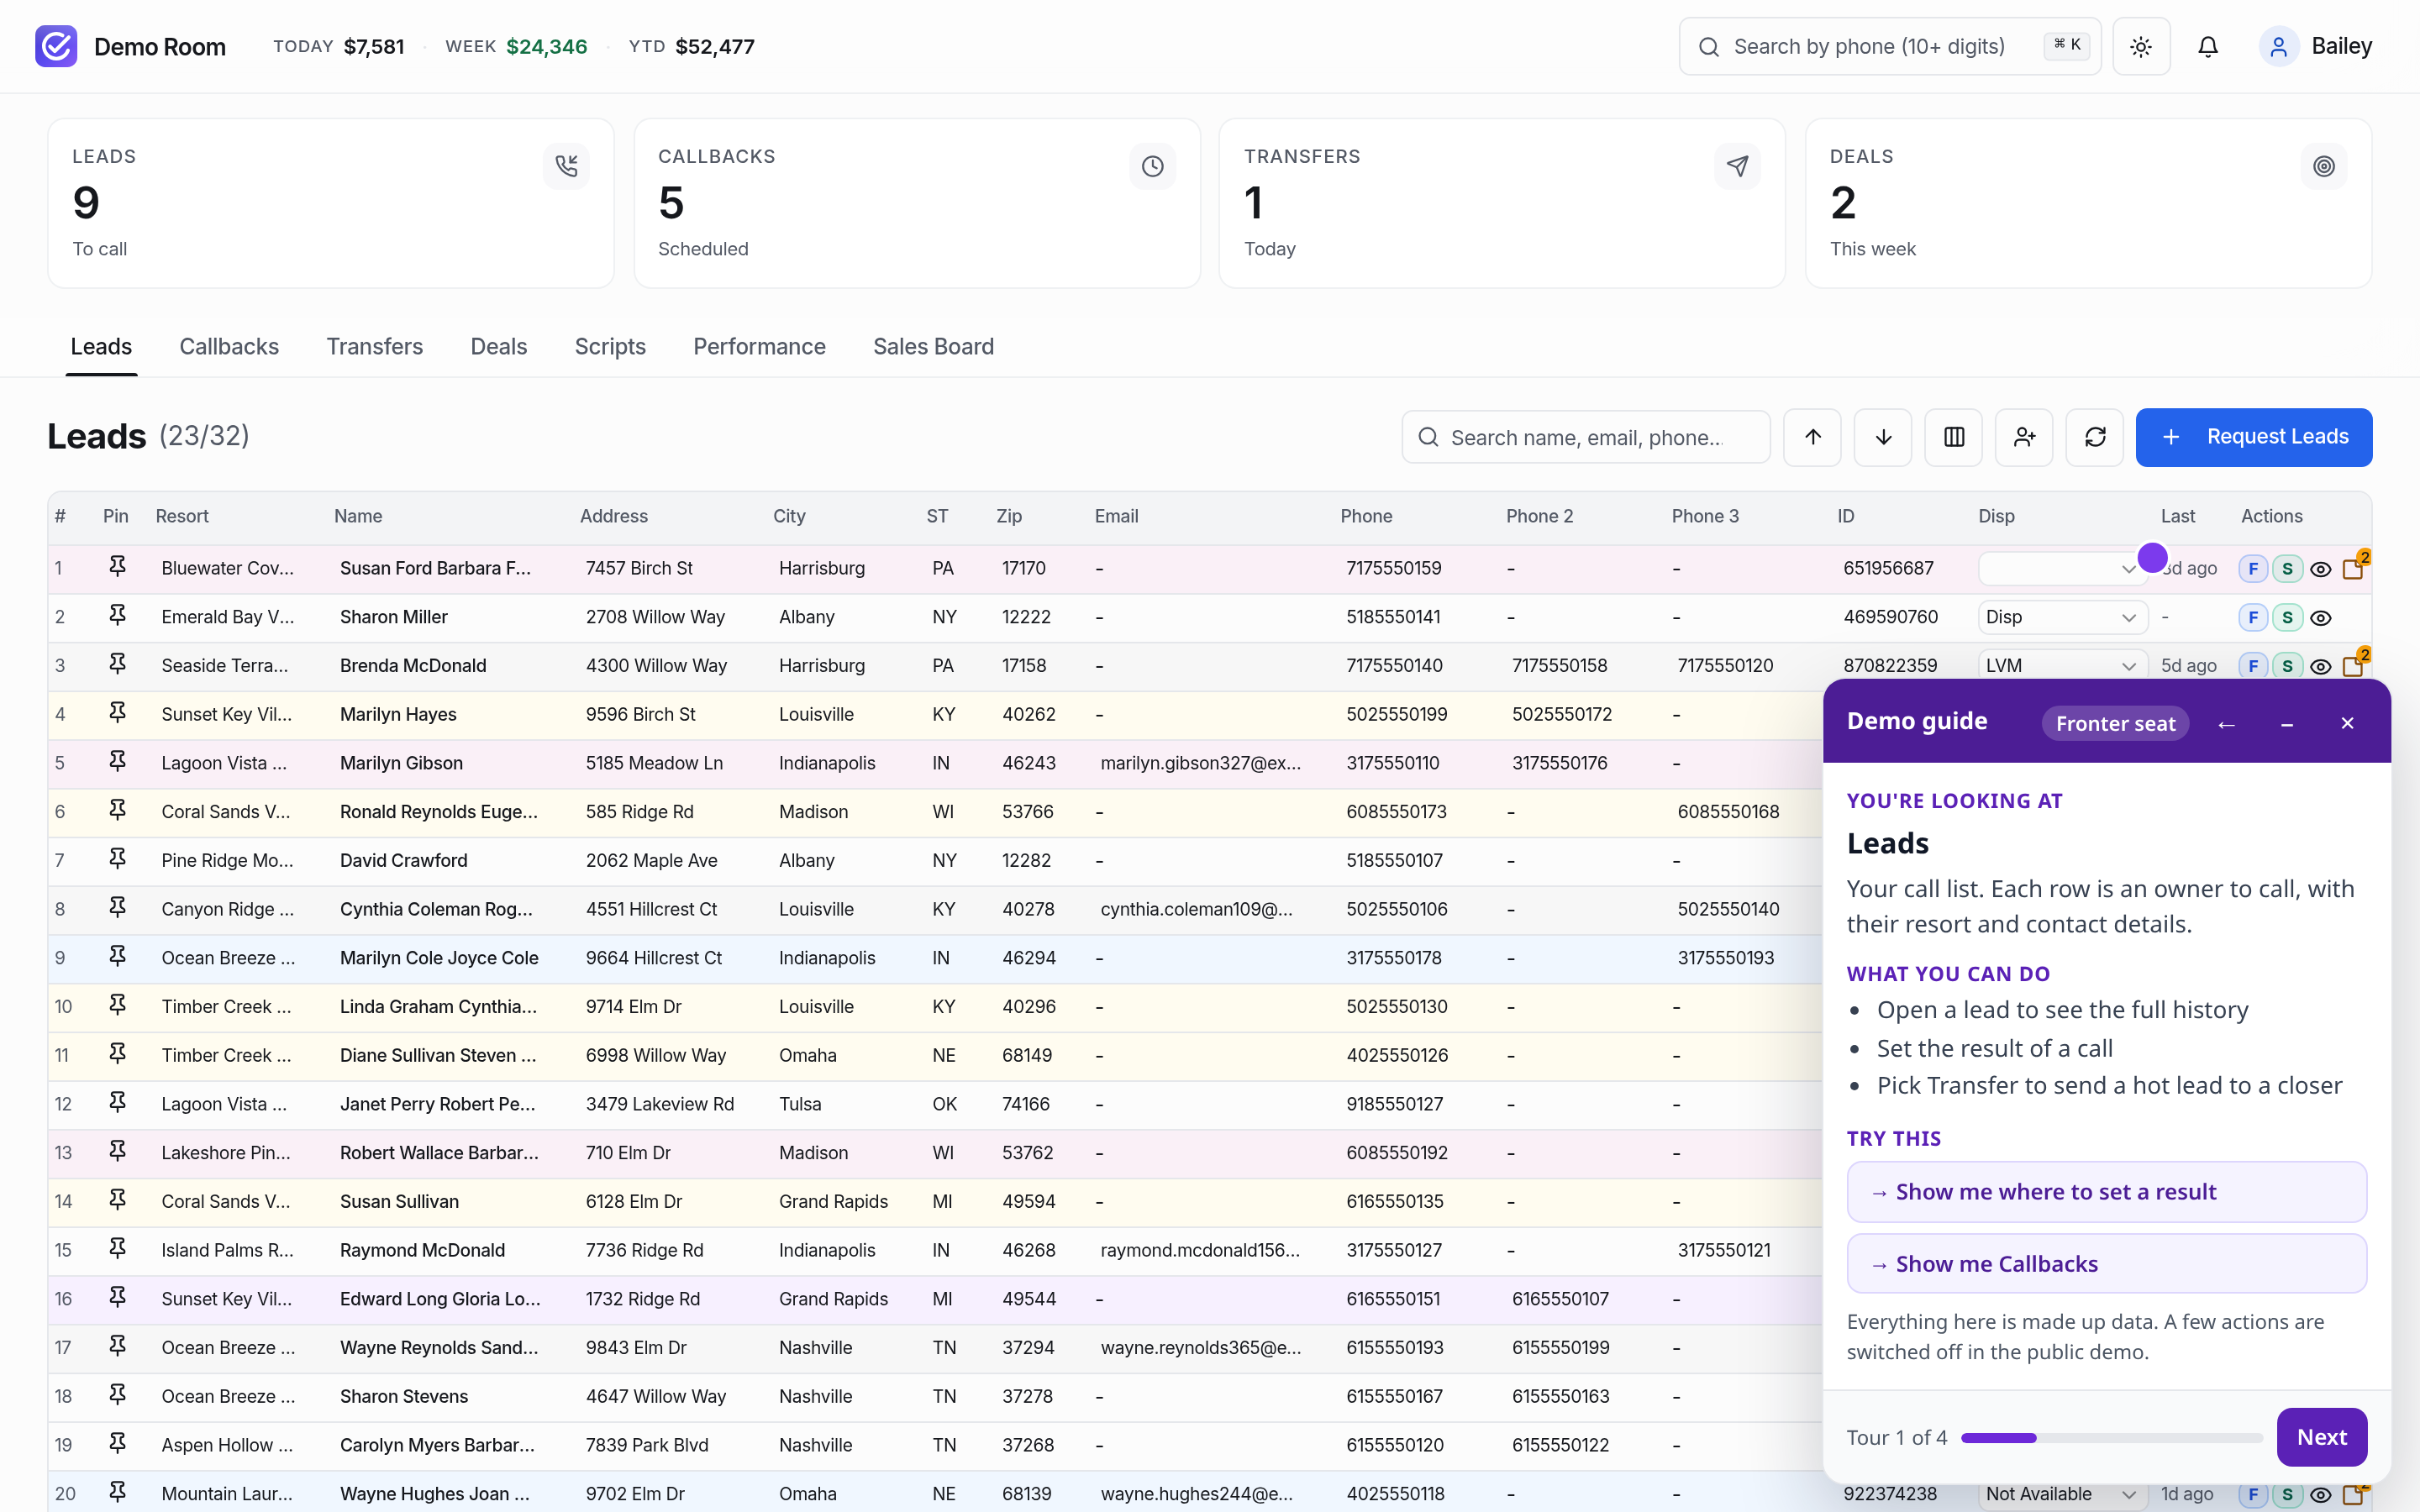The height and width of the screenshot is (1512, 2420).
Task: Switch to the Transfers tab
Action: point(375,346)
